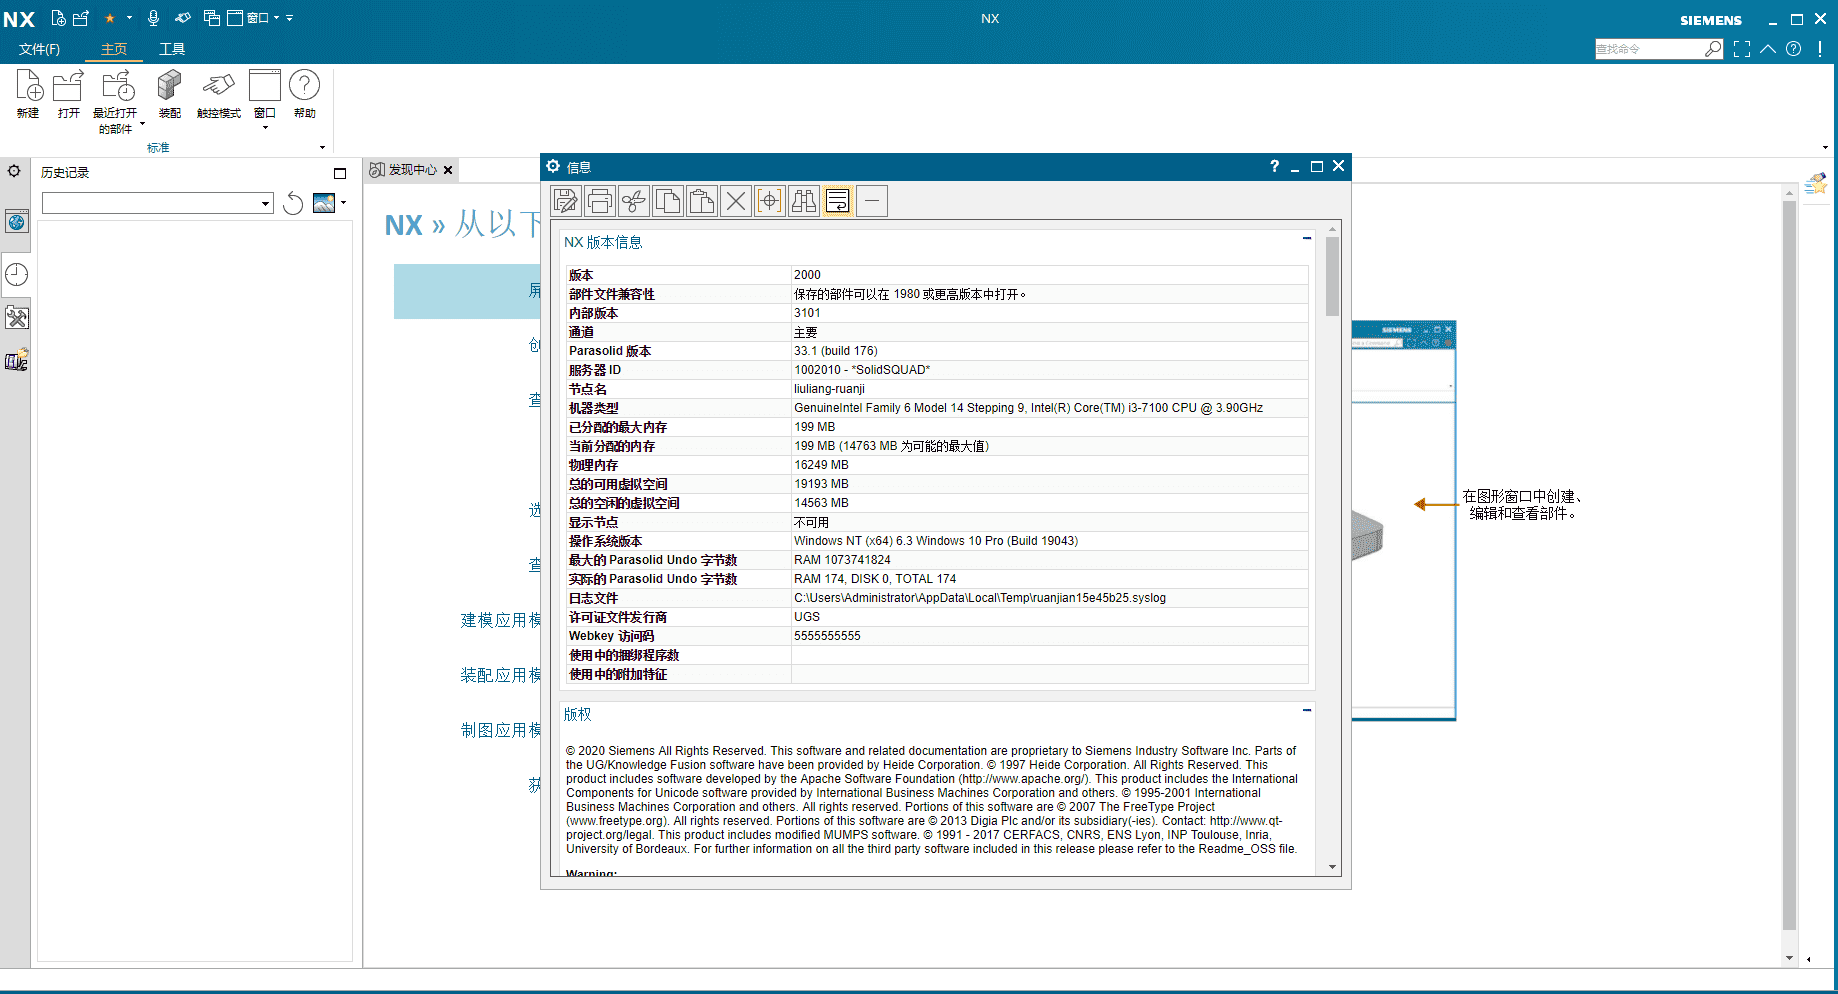Open the Web Browser sidebar tab
This screenshot has width=1838, height=994.
pyautogui.click(x=17, y=222)
